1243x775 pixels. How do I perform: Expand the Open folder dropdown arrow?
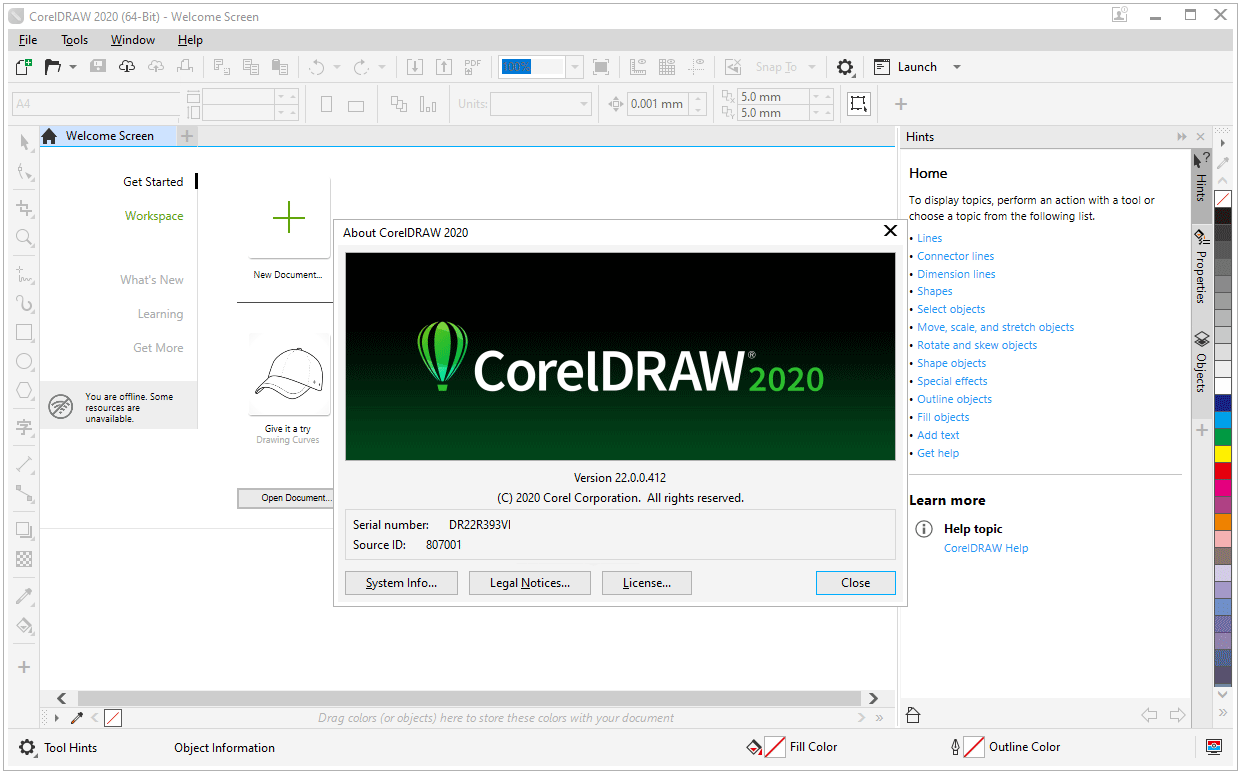(73, 67)
